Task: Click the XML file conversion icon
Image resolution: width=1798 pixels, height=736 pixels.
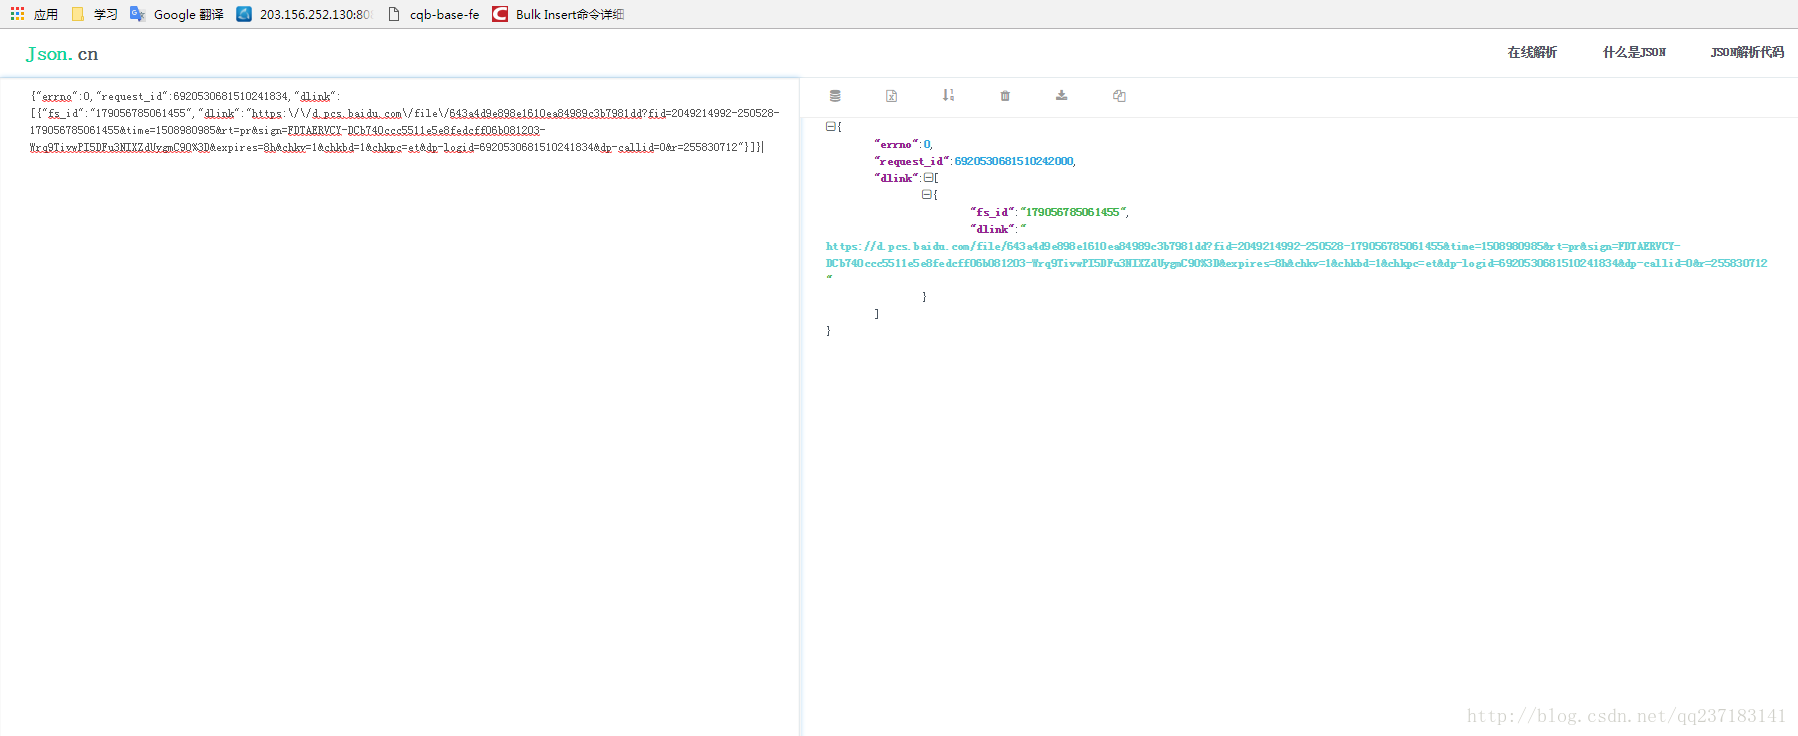Action: 891,96
